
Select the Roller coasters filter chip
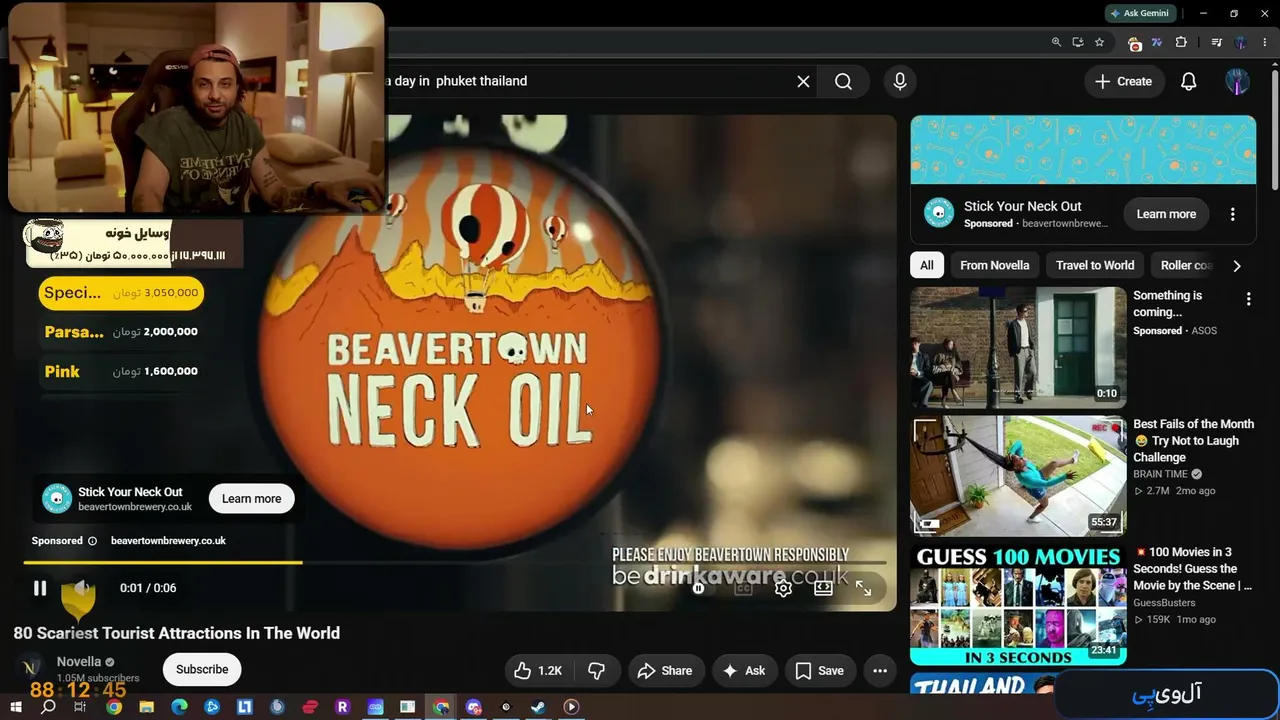(1186, 265)
